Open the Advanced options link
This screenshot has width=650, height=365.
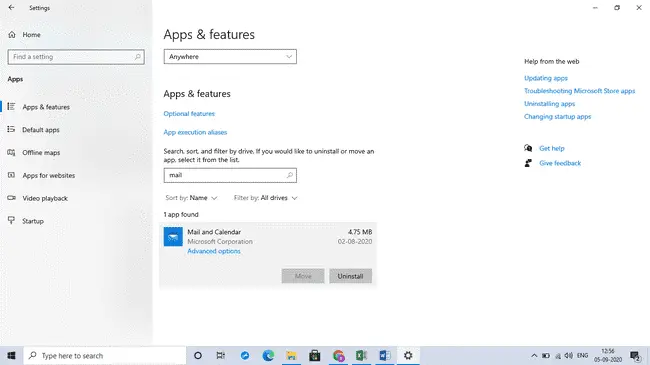[x=214, y=251]
